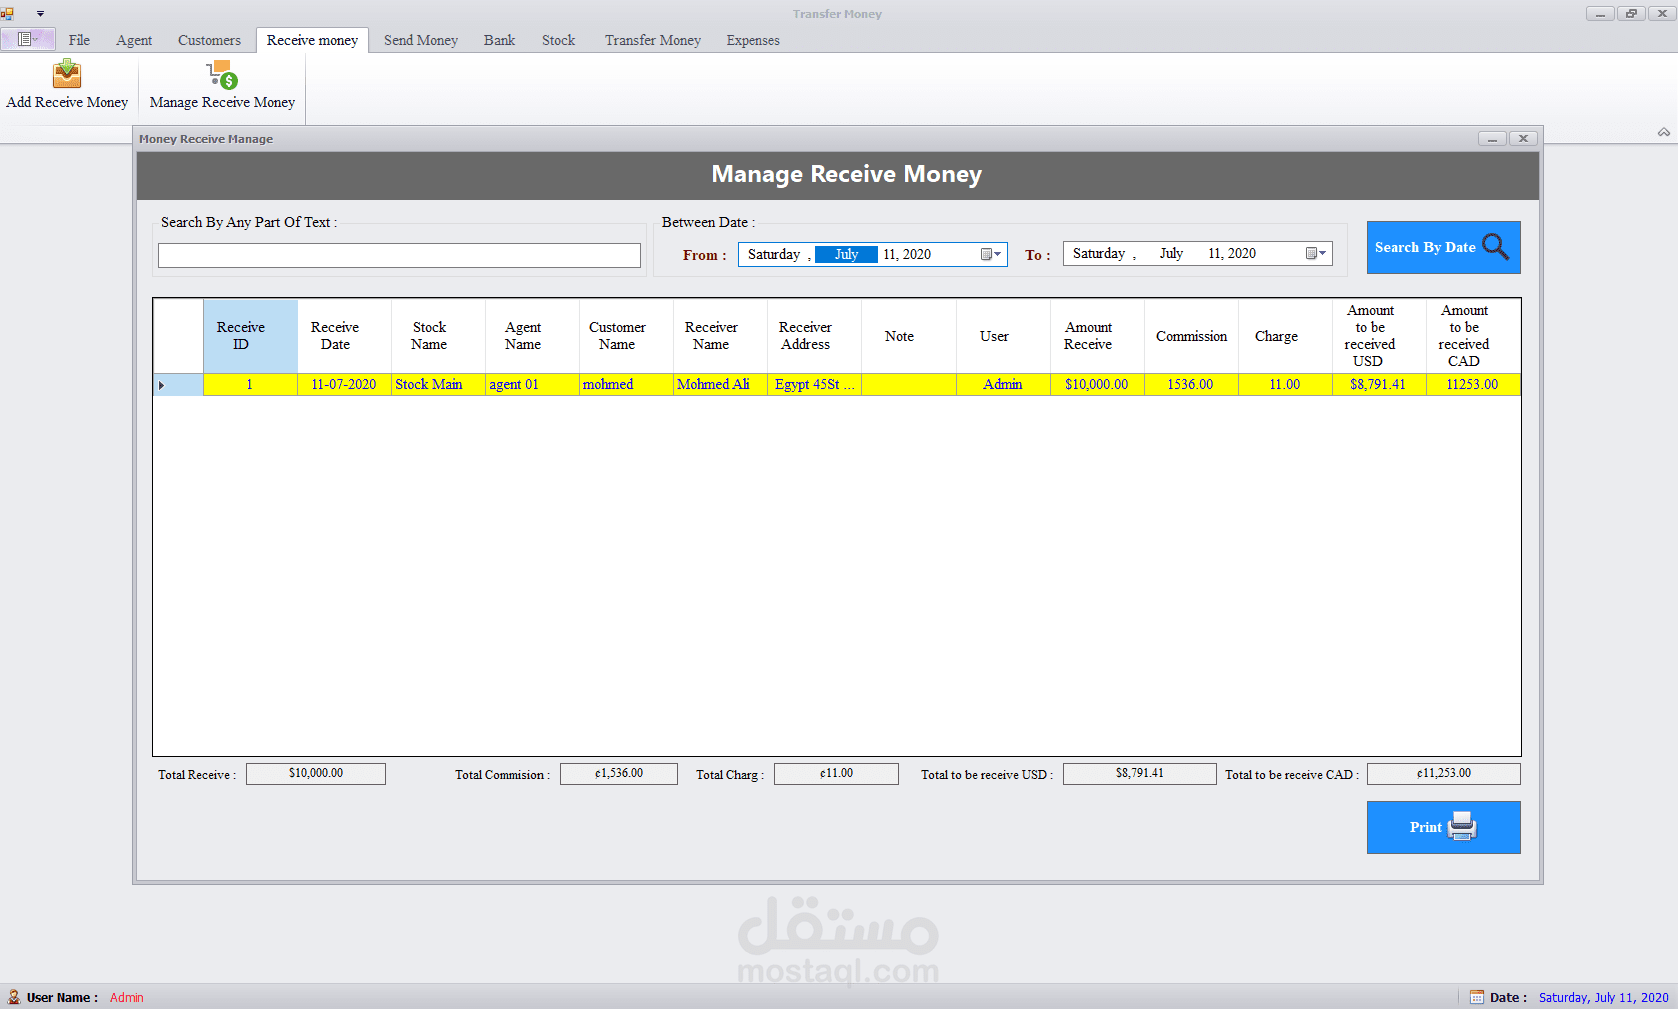Open Manage Receive Money icon
The height and width of the screenshot is (1009, 1678).
(x=222, y=76)
